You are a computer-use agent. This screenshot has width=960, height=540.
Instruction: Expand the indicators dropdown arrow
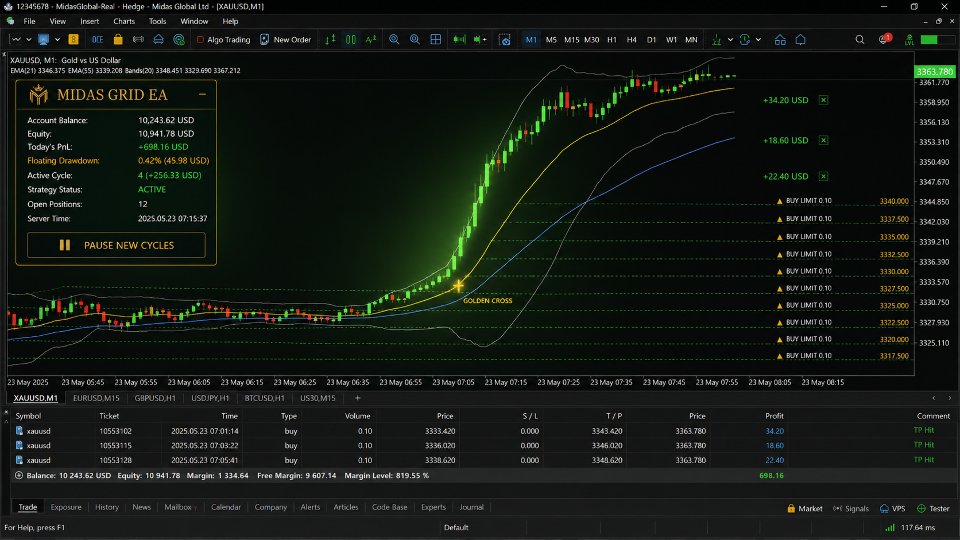[x=730, y=40]
